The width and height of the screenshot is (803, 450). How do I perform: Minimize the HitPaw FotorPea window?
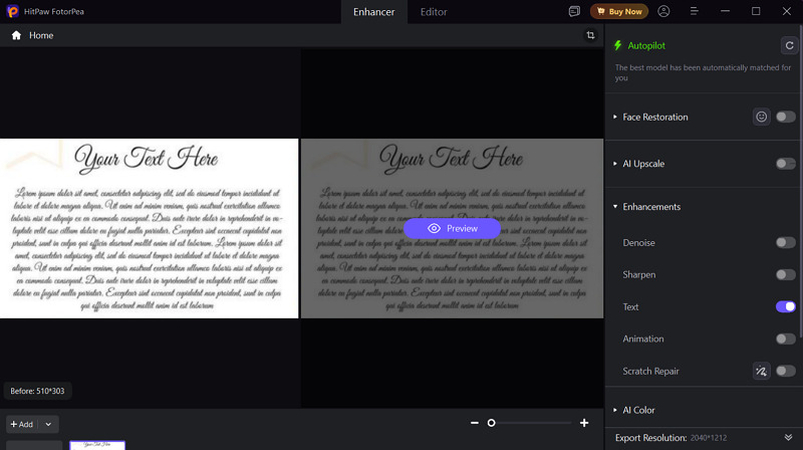(x=725, y=11)
